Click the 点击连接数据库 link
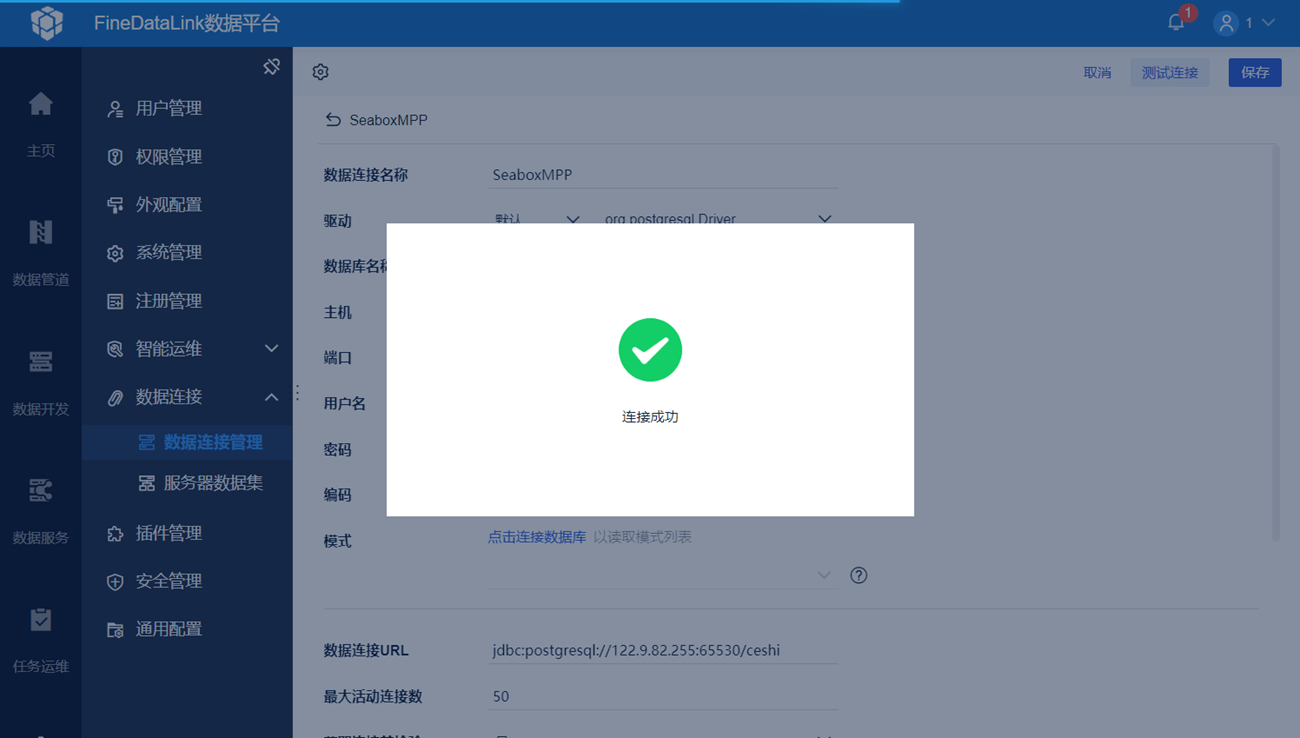Screen dimensions: 1300x738 pos(537,537)
